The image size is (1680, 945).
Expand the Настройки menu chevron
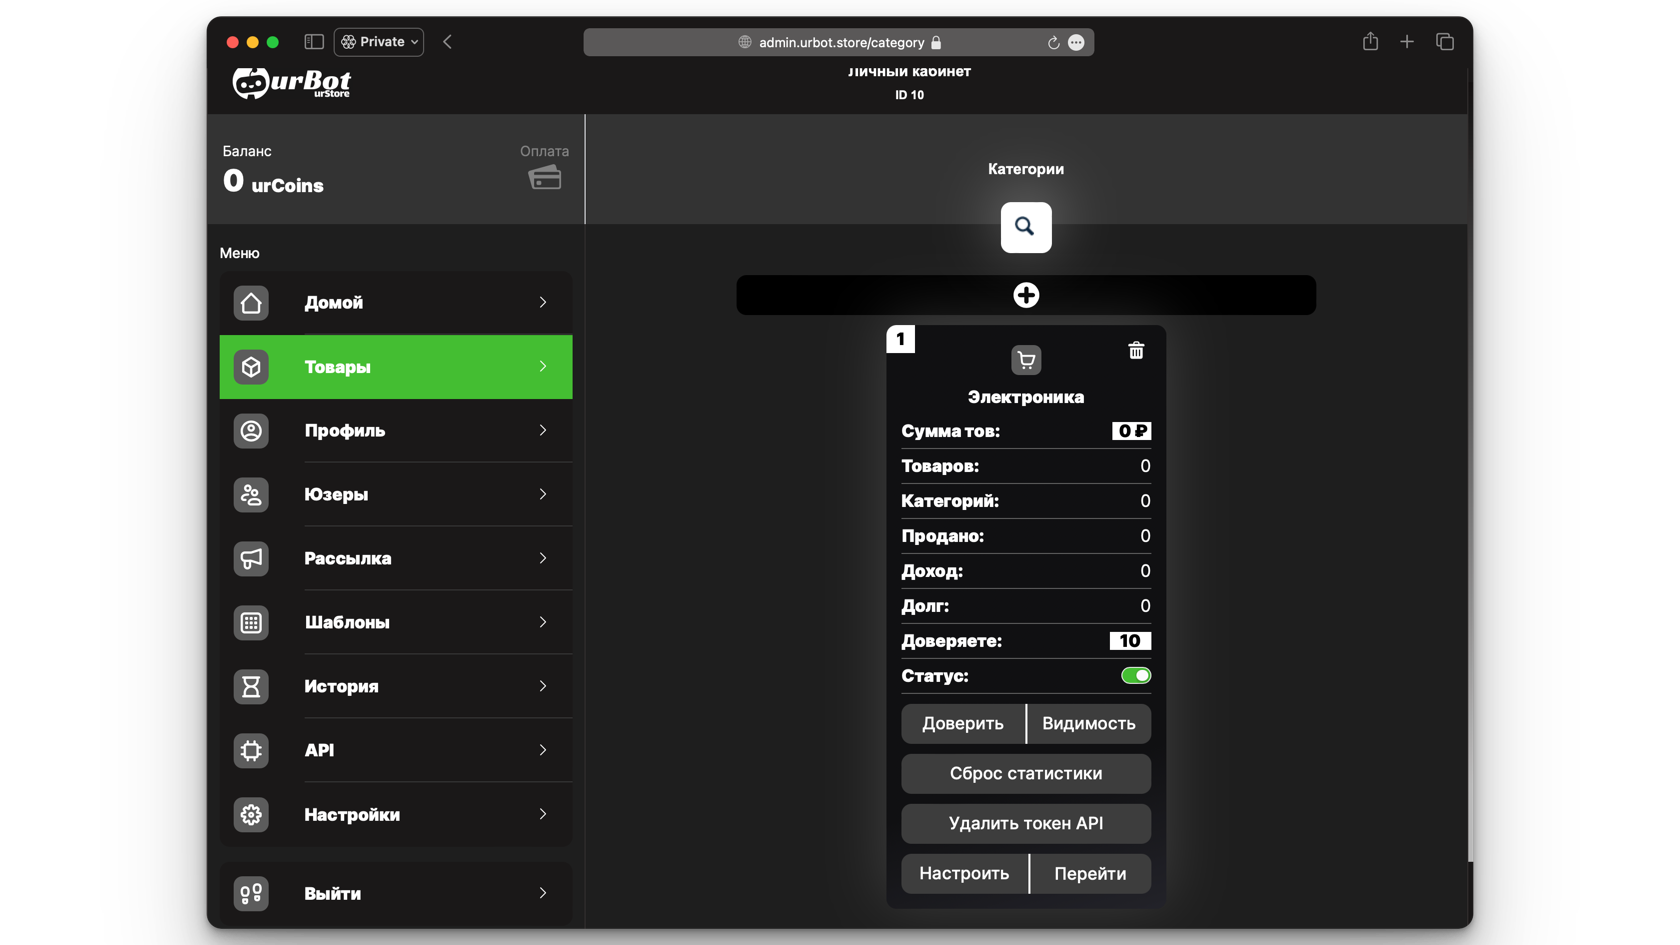click(x=543, y=814)
